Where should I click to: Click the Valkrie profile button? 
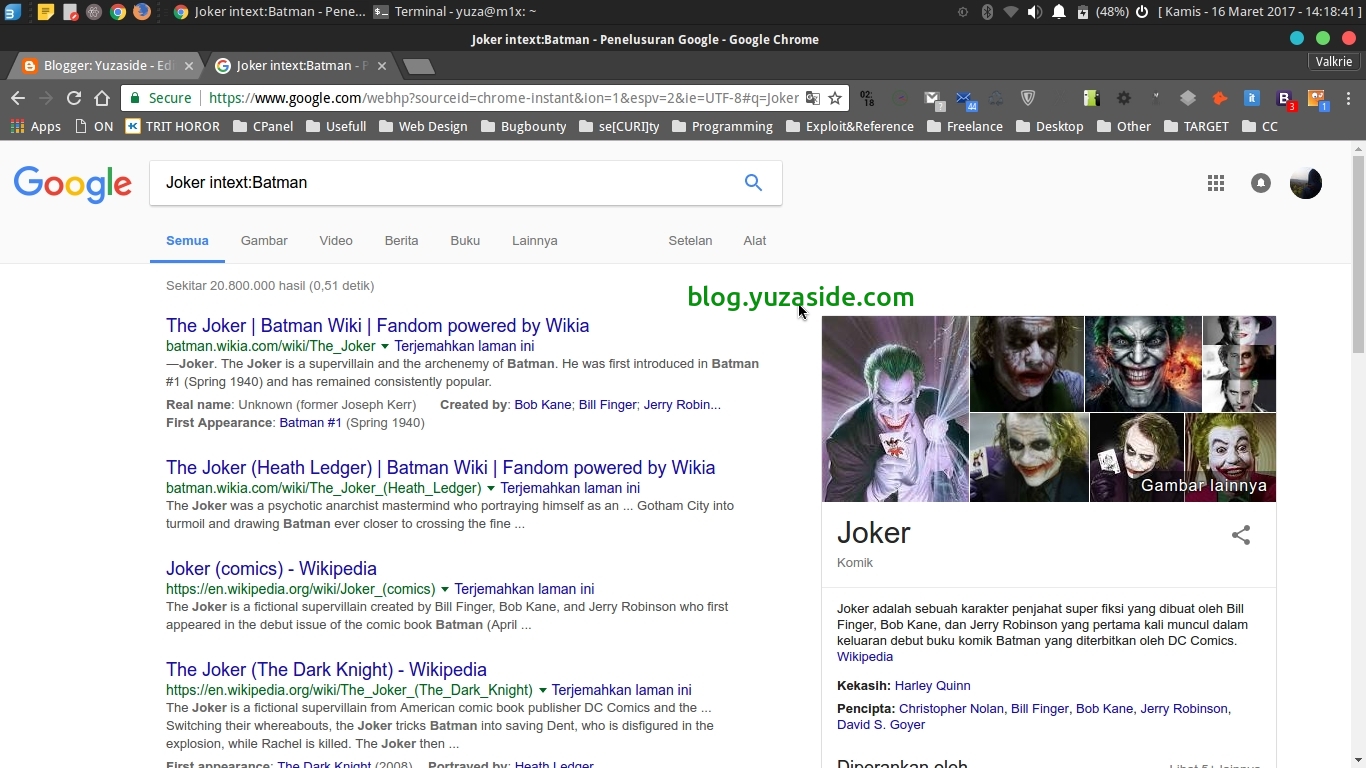1334,62
